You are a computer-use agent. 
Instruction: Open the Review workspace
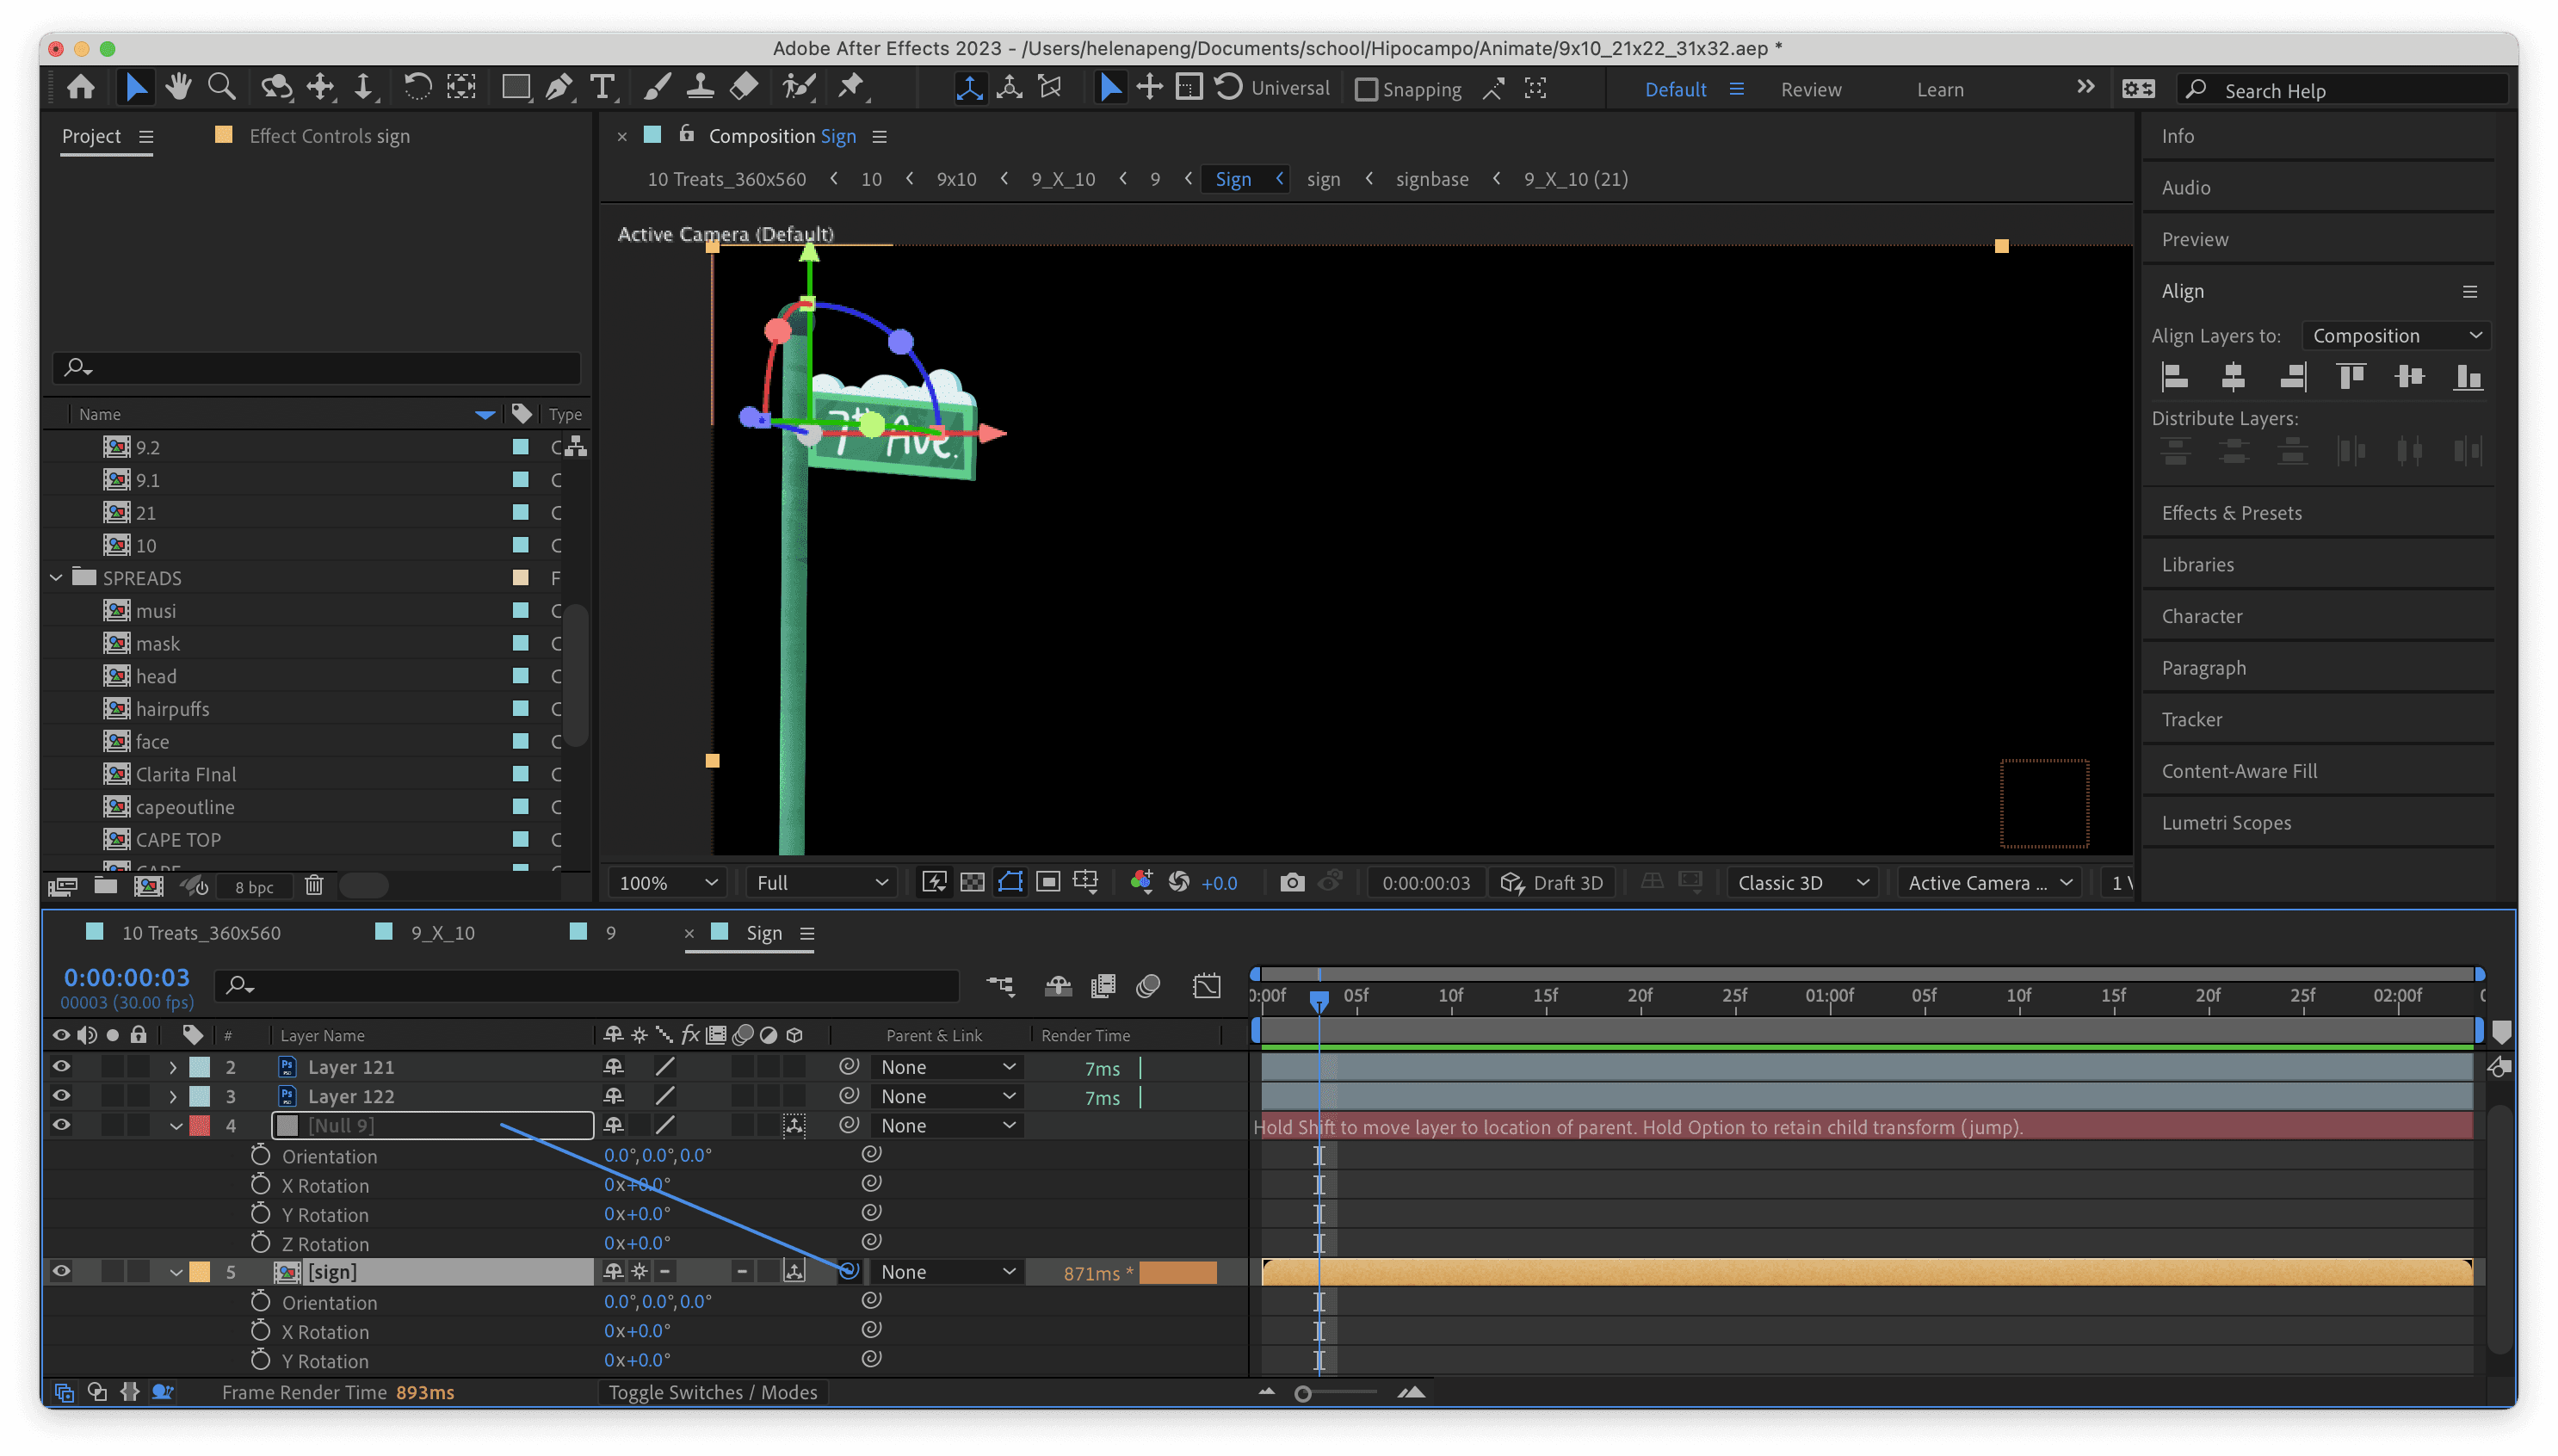click(1810, 90)
